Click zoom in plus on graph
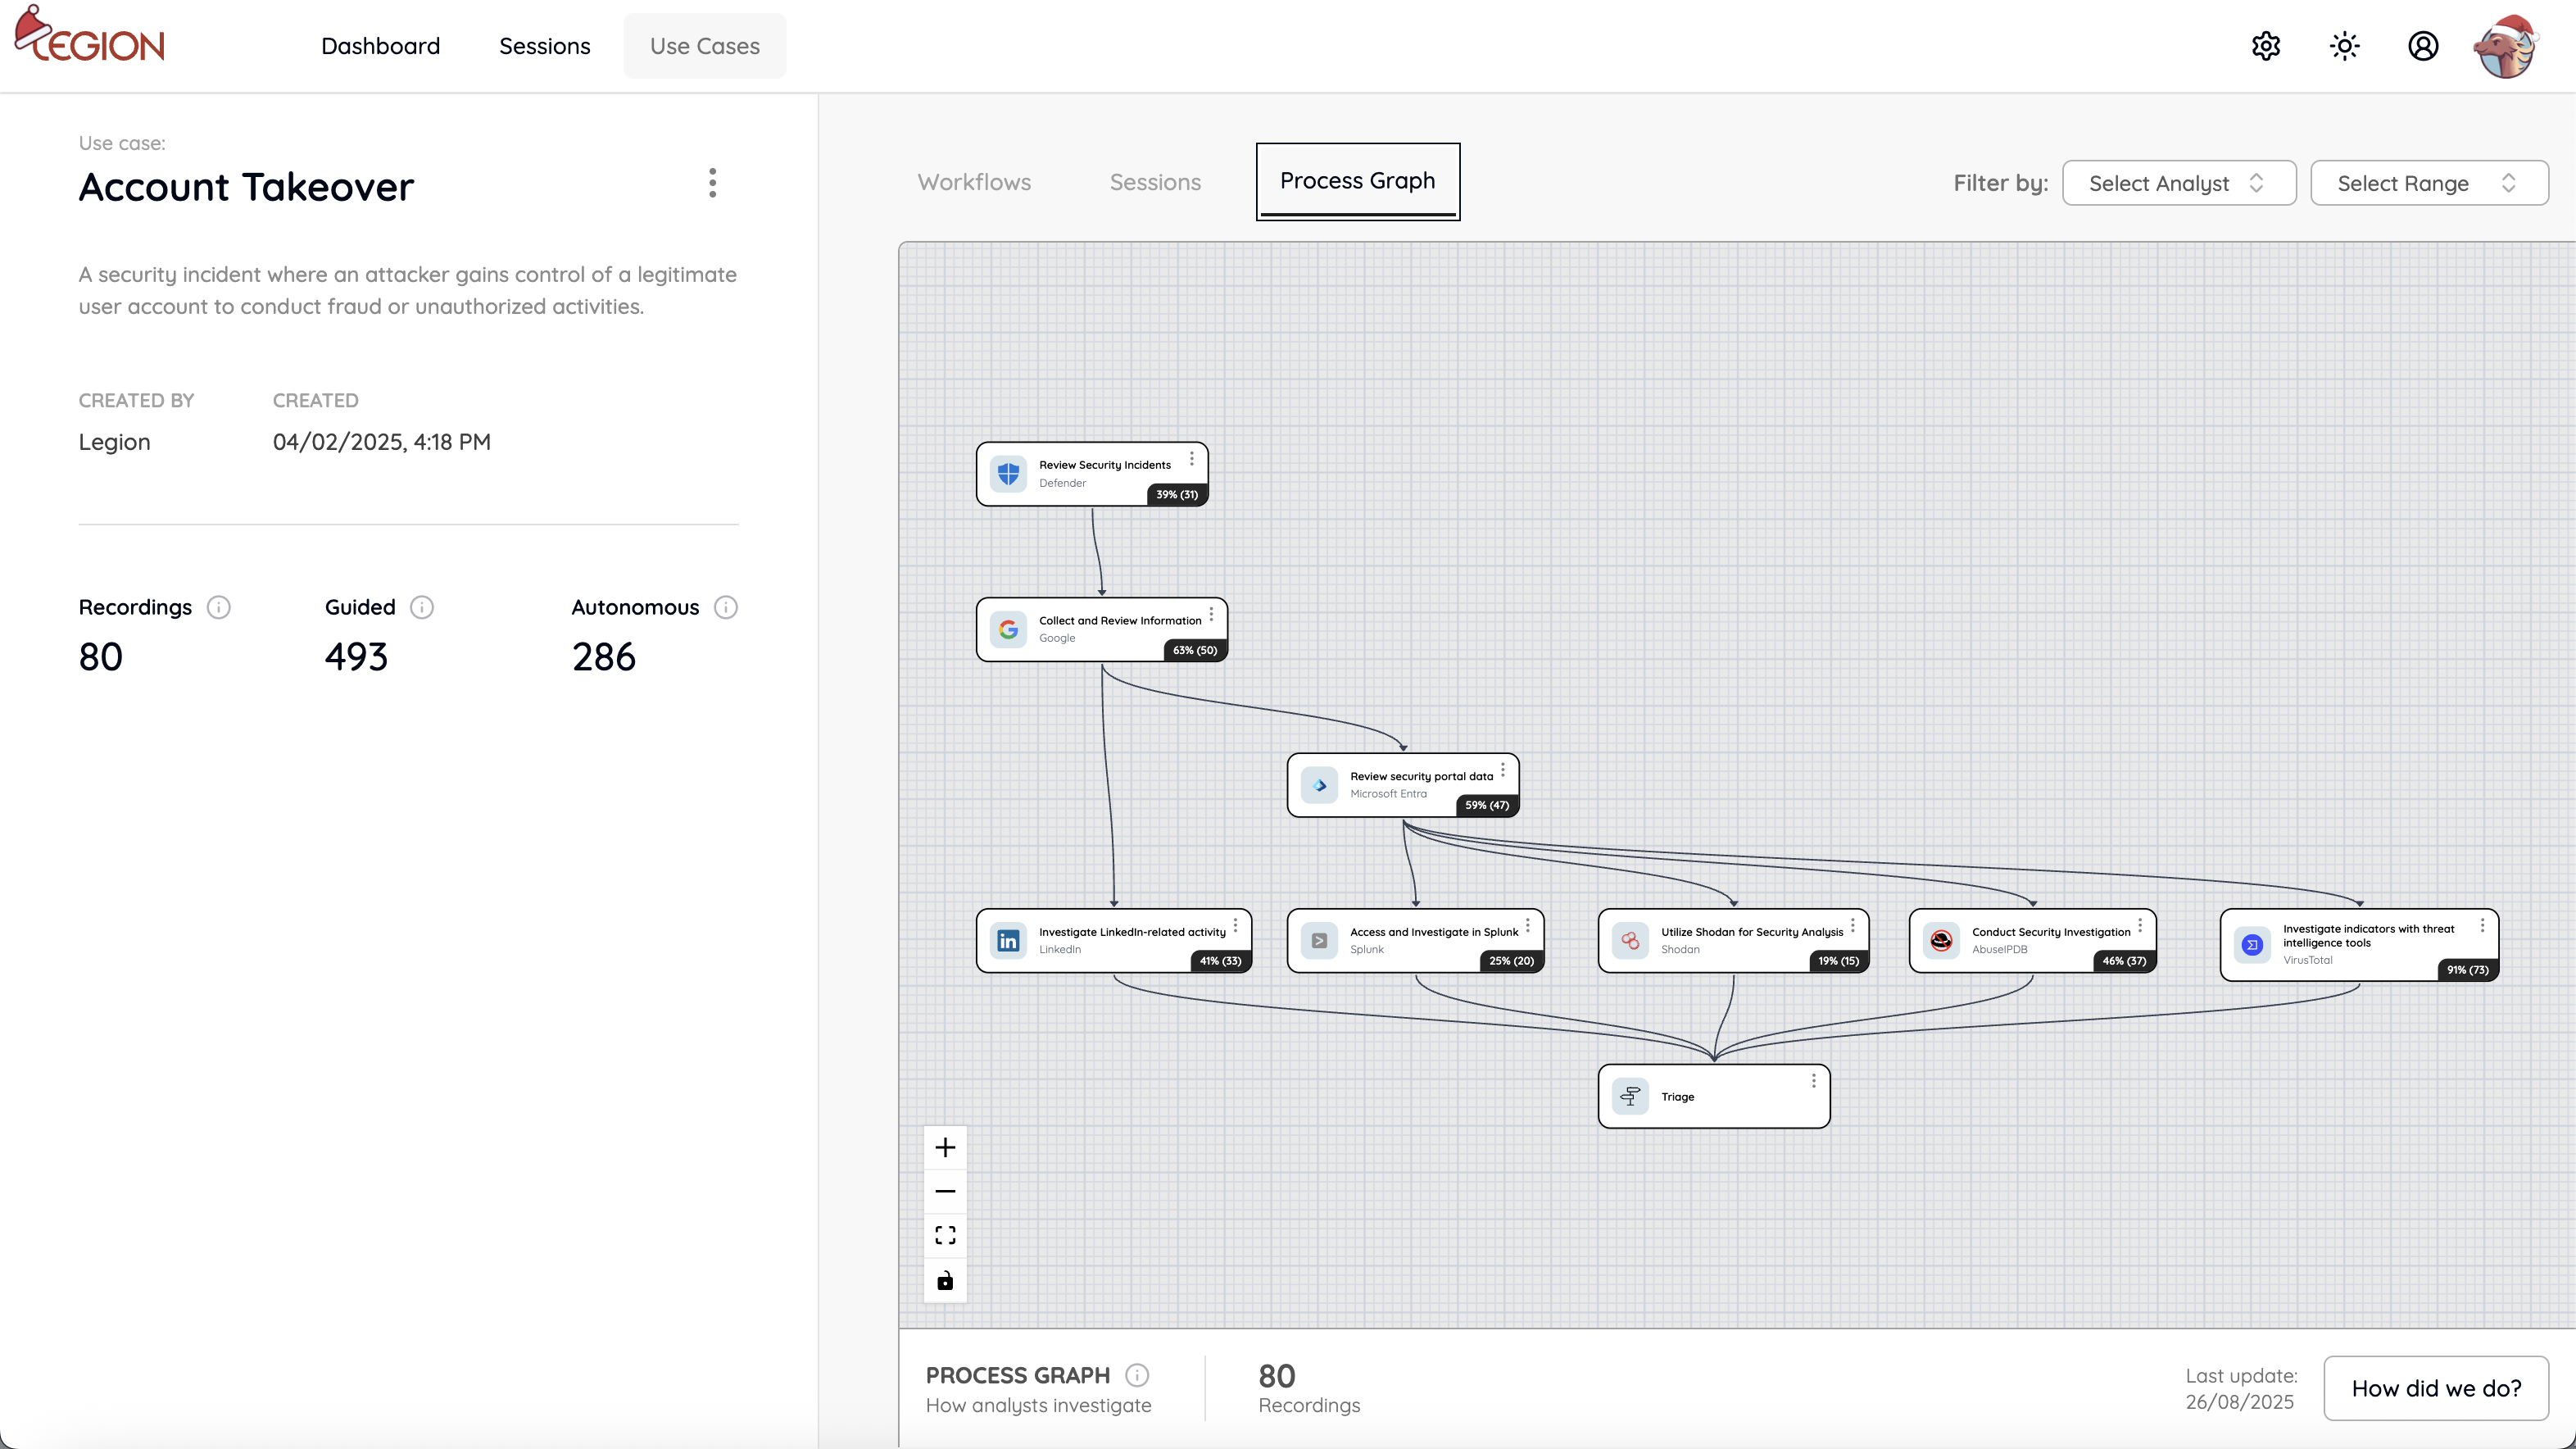 944,1147
